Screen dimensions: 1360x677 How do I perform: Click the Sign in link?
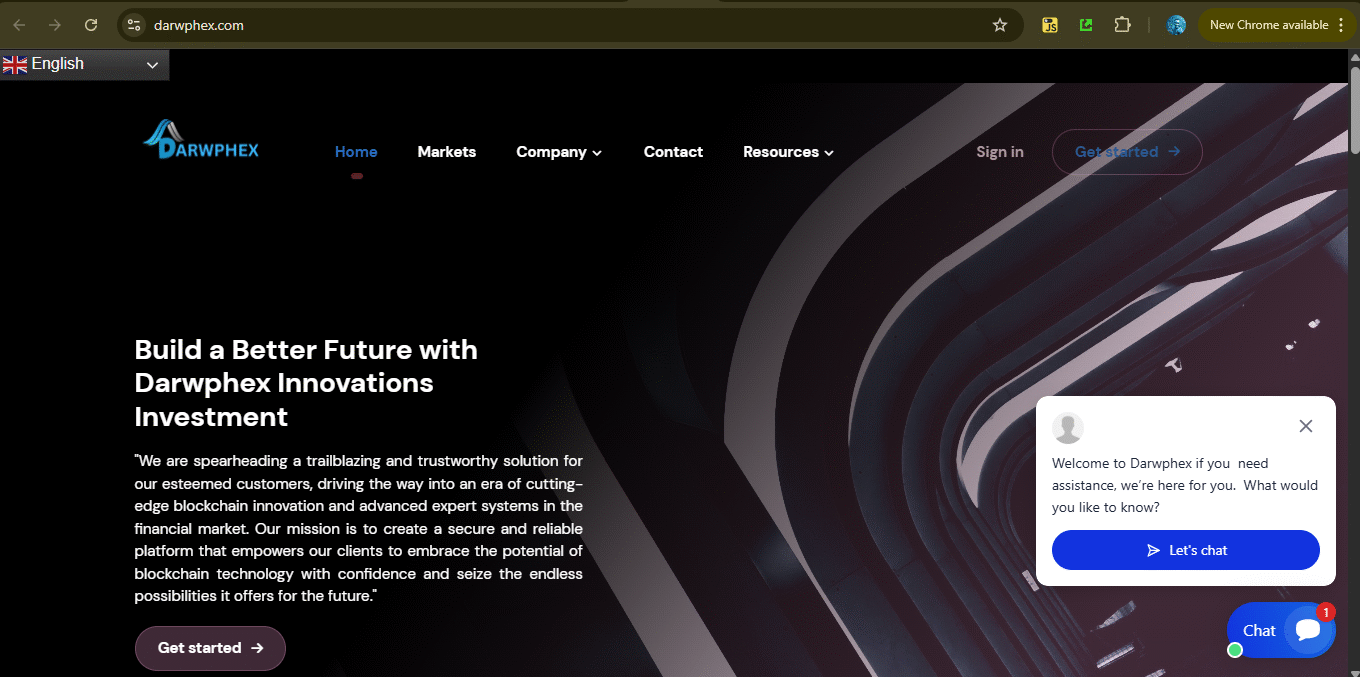[x=999, y=152]
